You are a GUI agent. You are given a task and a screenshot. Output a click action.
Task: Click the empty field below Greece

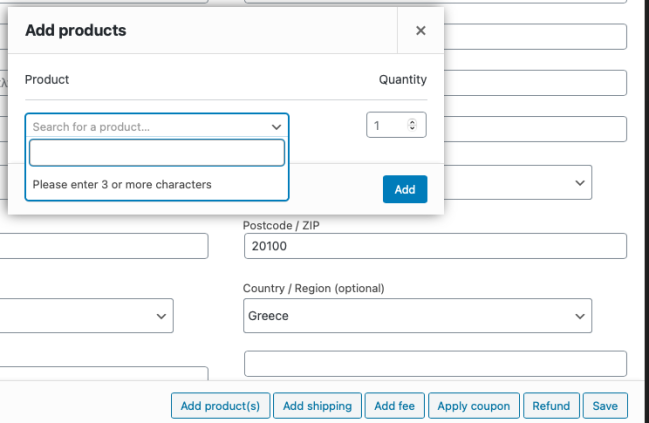click(x=434, y=364)
